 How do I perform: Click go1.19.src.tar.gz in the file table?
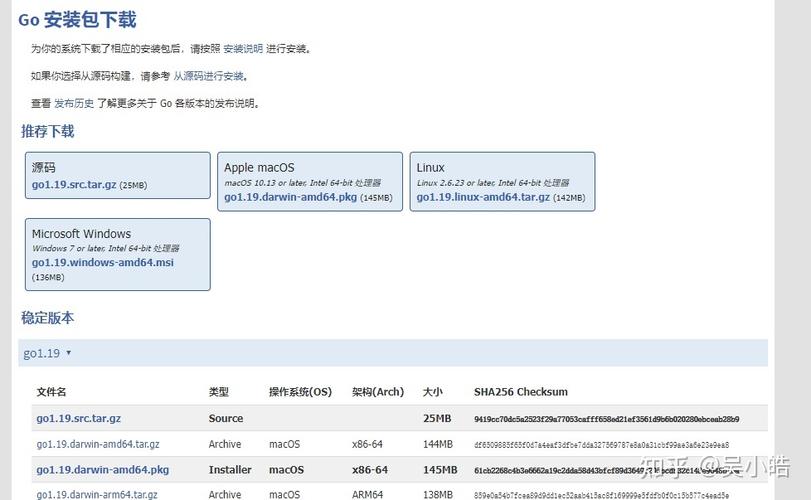[79, 418]
